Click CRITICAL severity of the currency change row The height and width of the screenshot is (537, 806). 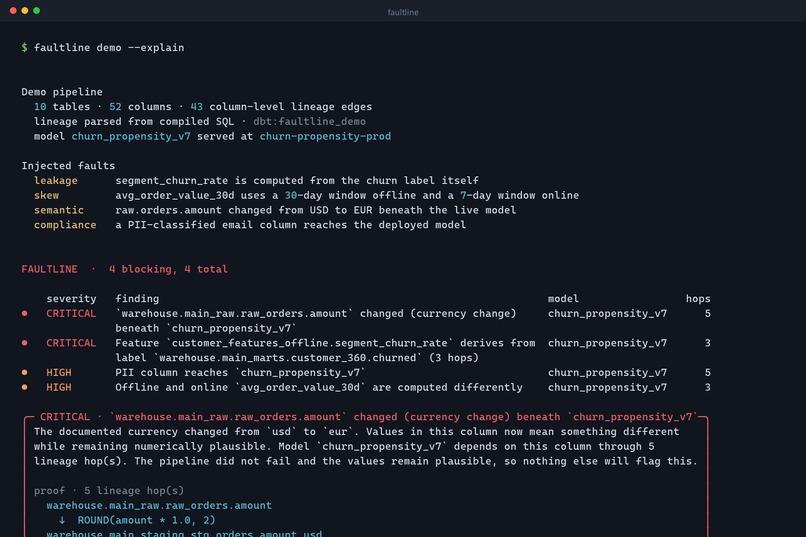(x=71, y=313)
